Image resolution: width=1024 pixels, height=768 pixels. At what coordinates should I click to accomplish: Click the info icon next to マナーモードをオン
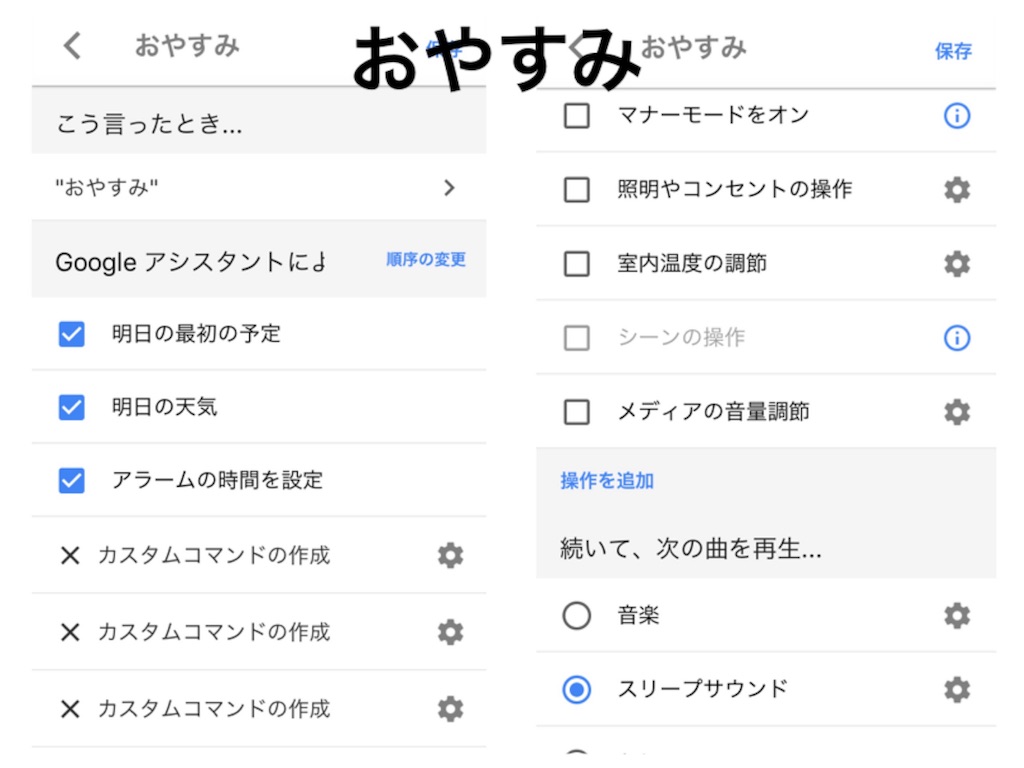[x=956, y=115]
